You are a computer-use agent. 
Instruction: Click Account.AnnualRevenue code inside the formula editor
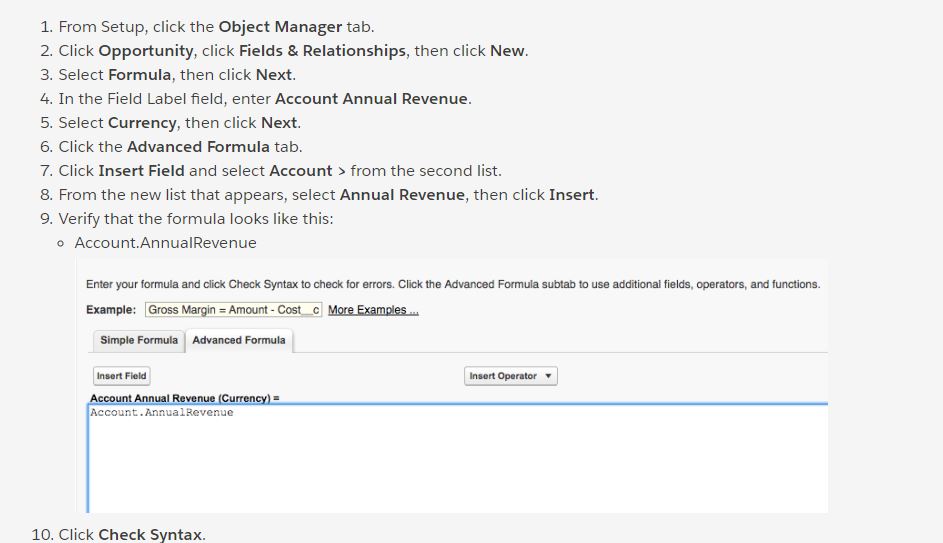(x=161, y=412)
